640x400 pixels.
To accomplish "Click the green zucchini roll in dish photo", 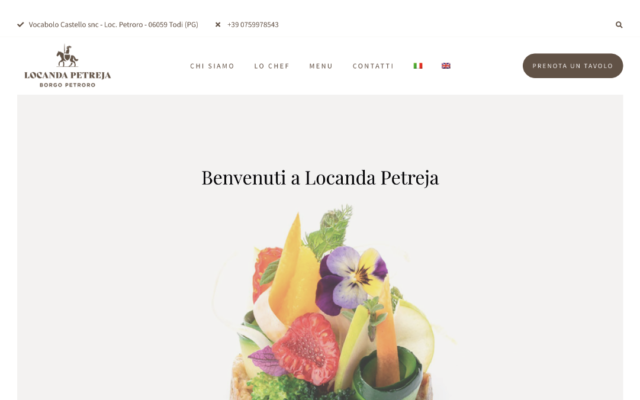I will click(387, 372).
